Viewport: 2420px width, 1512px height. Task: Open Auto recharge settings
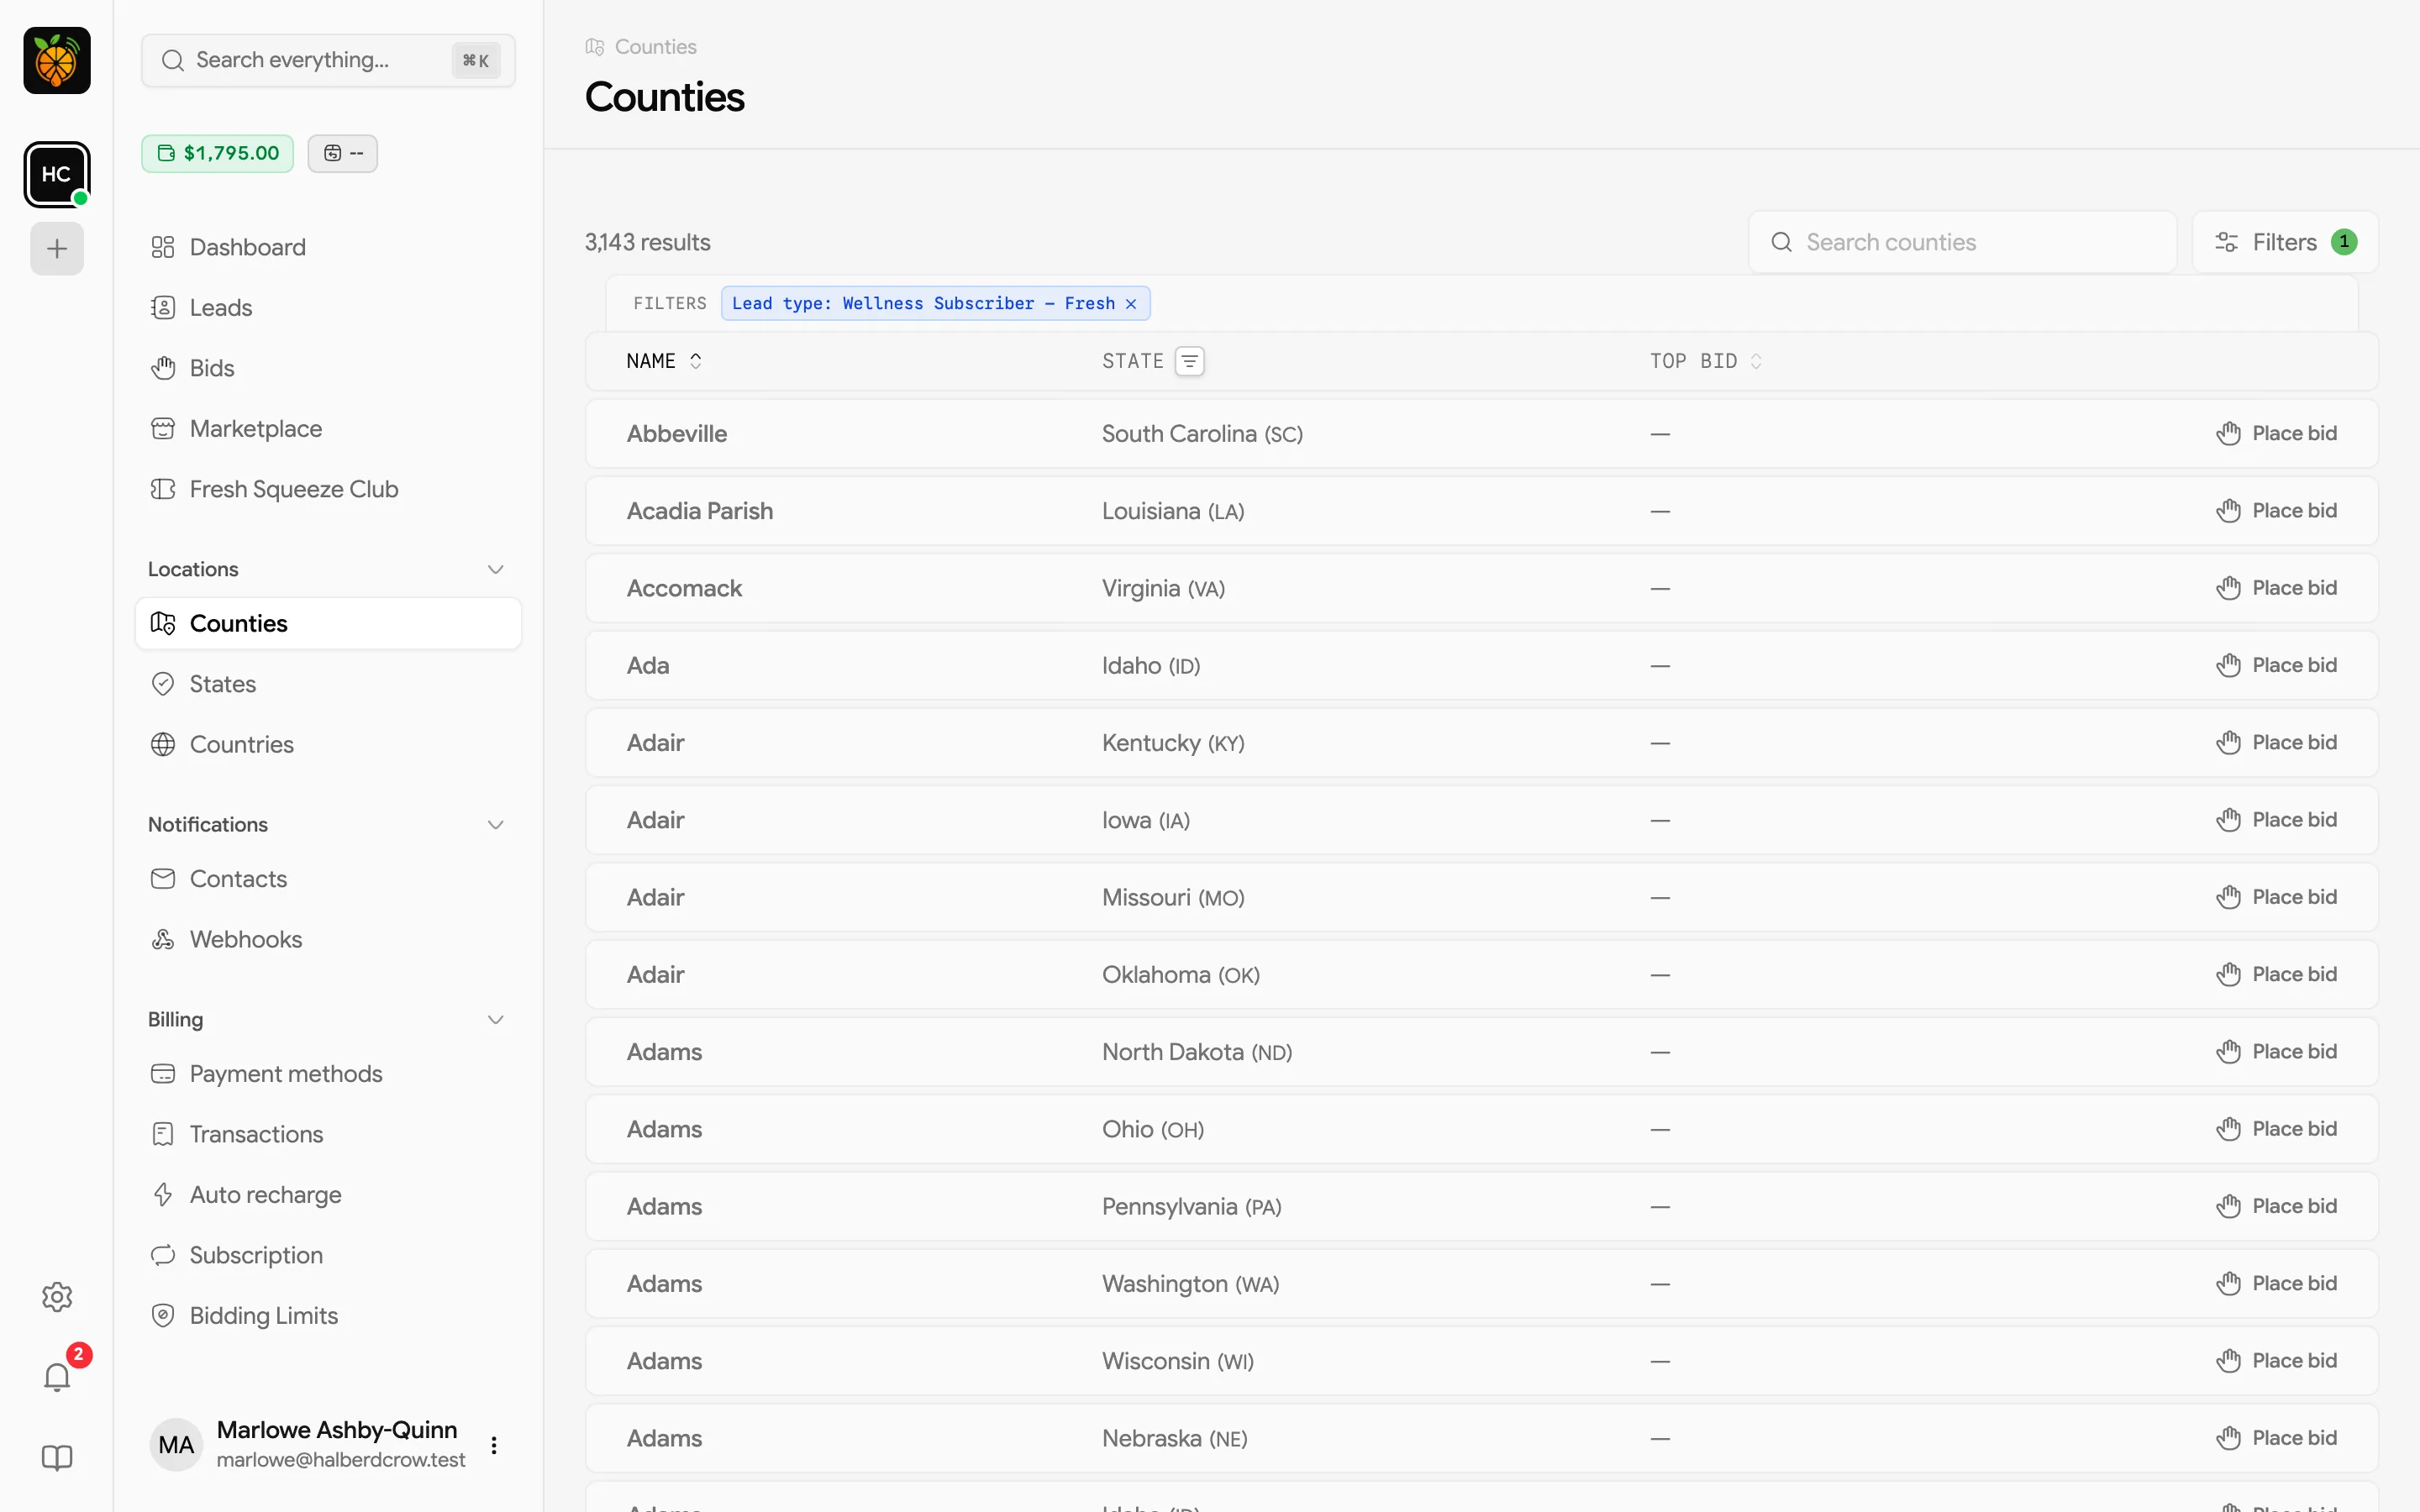click(x=328, y=1194)
